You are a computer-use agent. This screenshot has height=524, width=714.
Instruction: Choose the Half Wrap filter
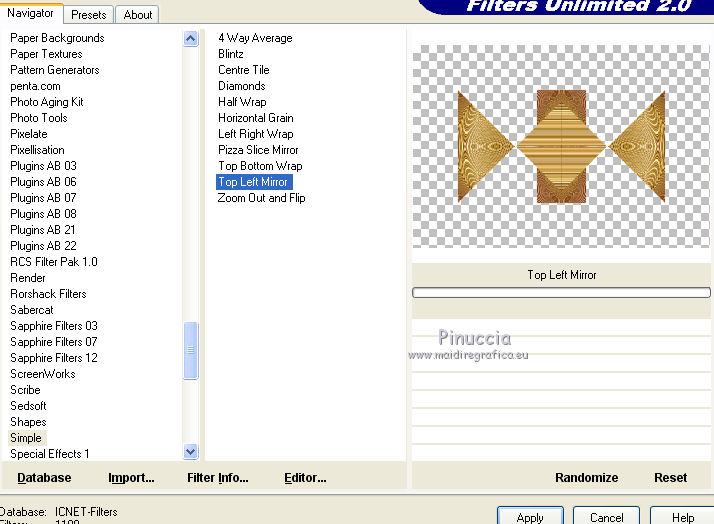242,102
